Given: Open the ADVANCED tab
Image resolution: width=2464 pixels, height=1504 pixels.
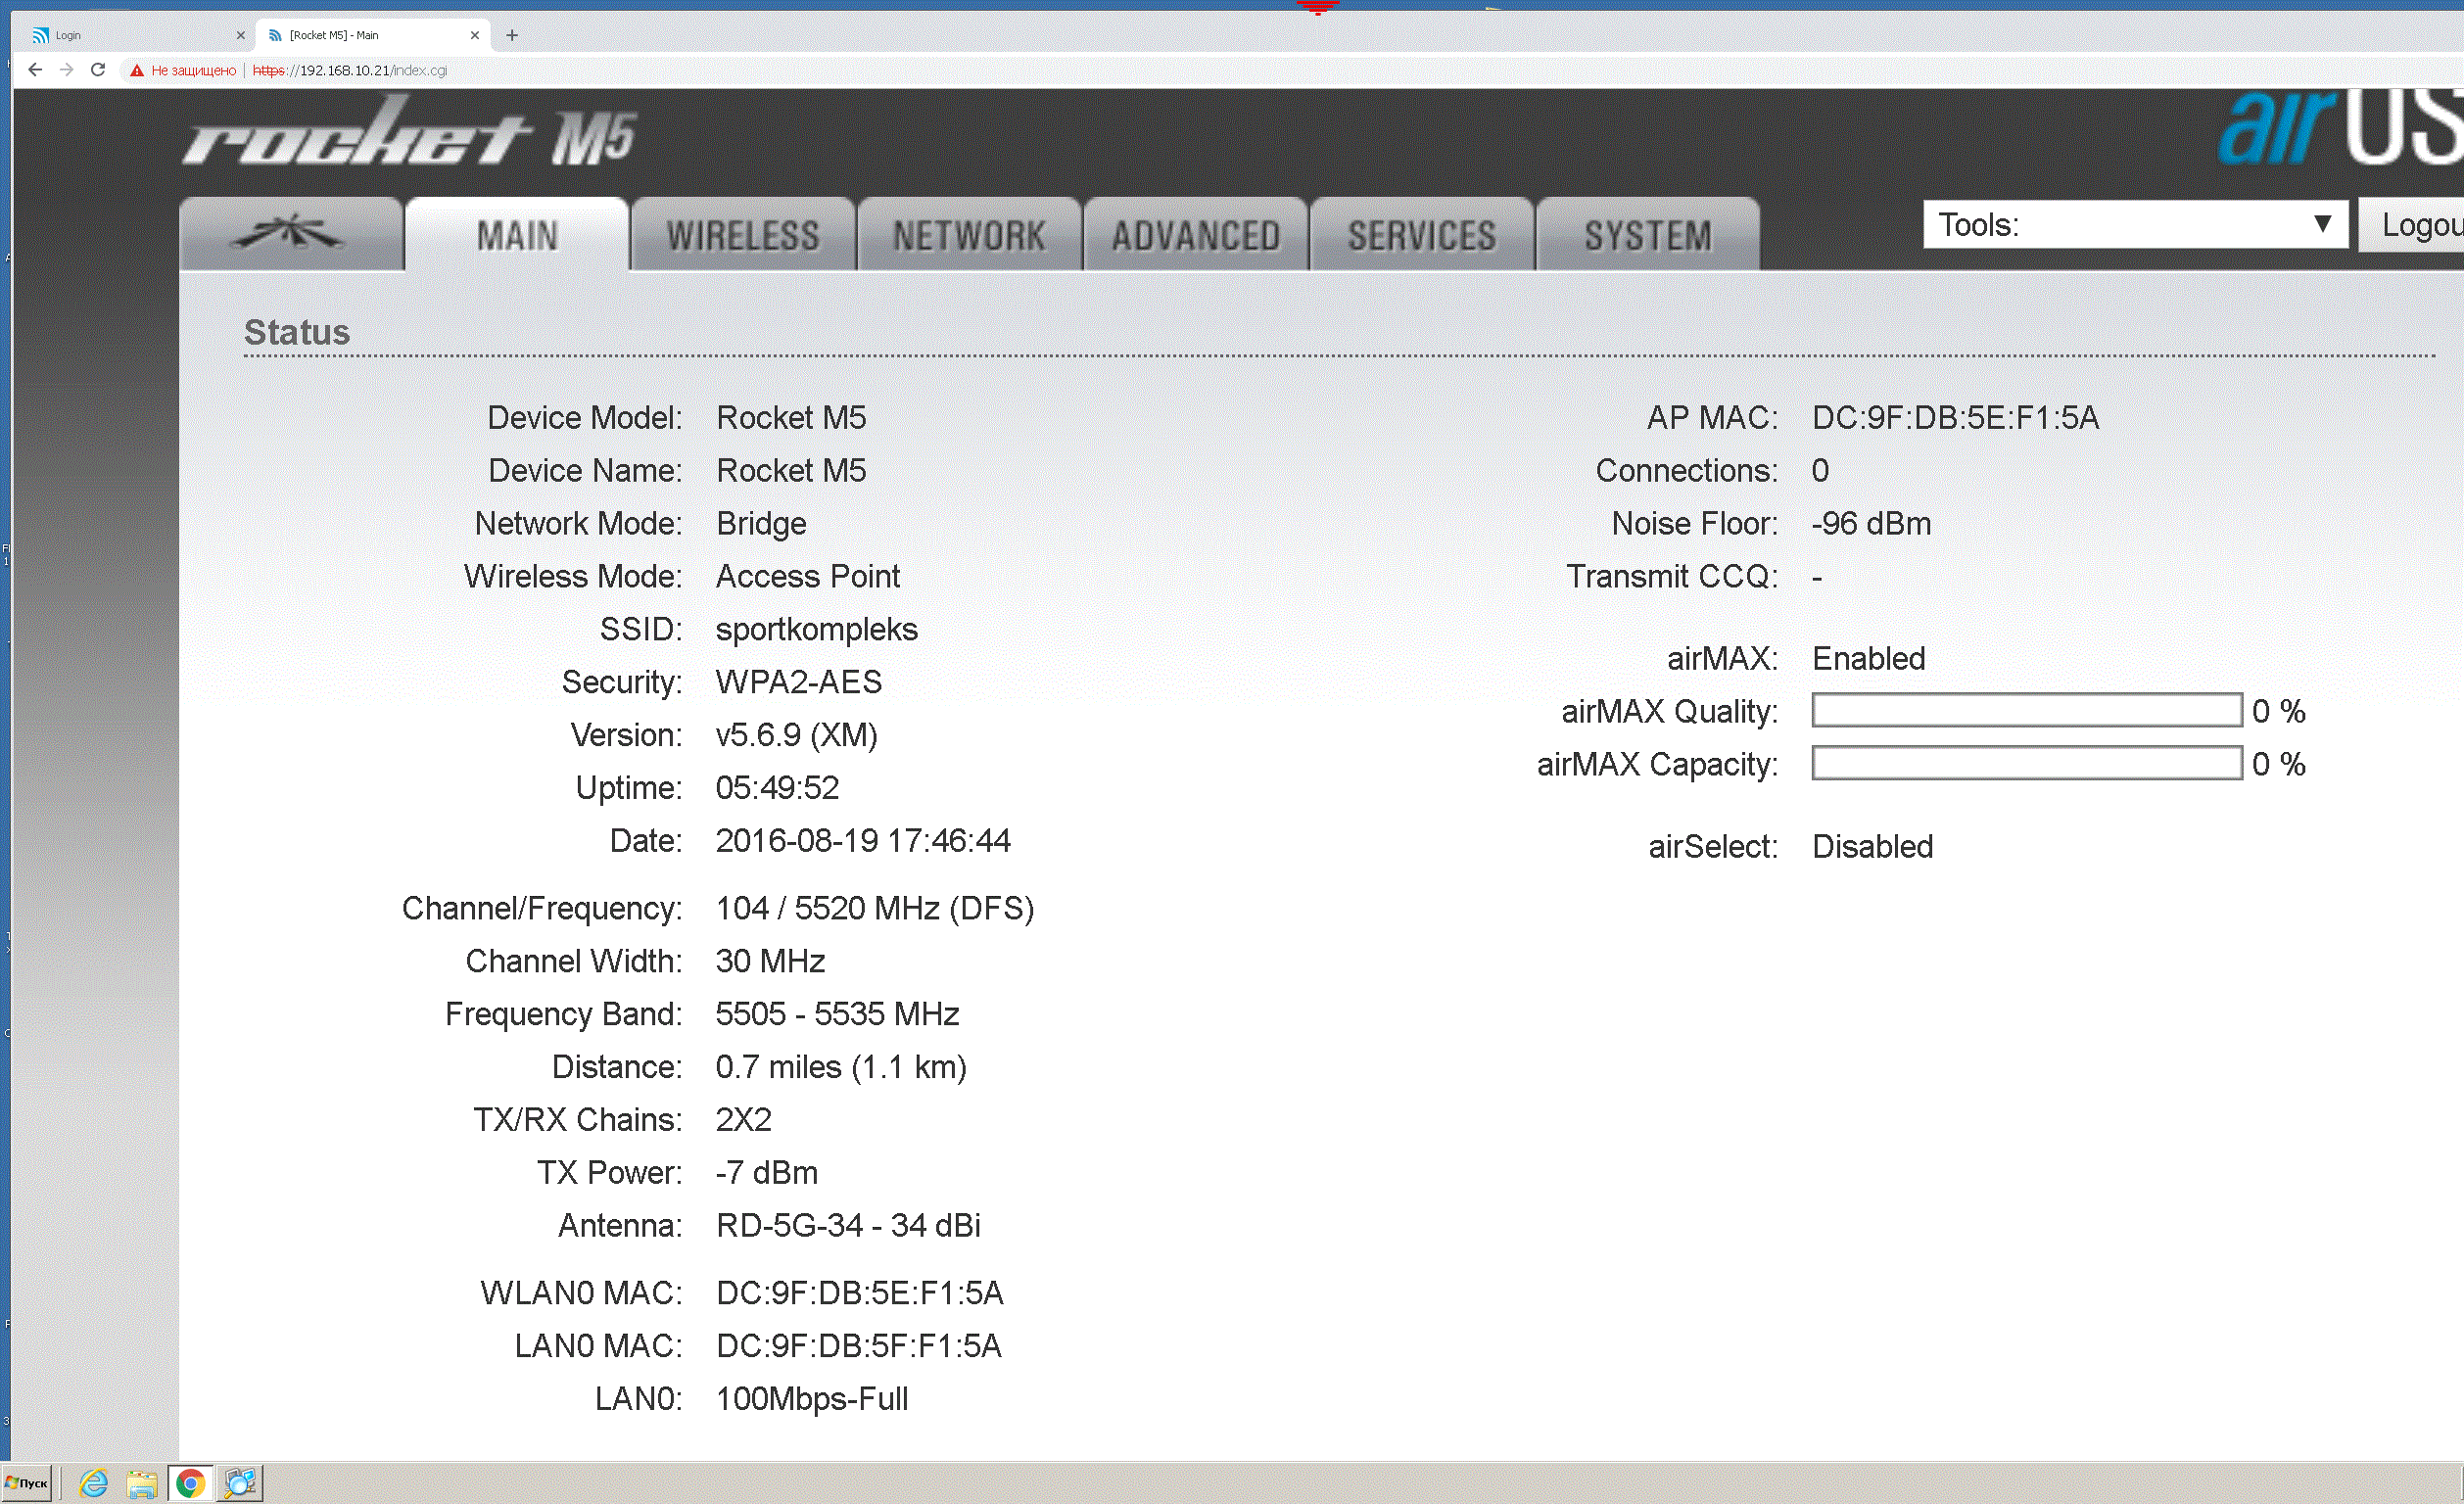Looking at the screenshot, I should pos(1195,235).
